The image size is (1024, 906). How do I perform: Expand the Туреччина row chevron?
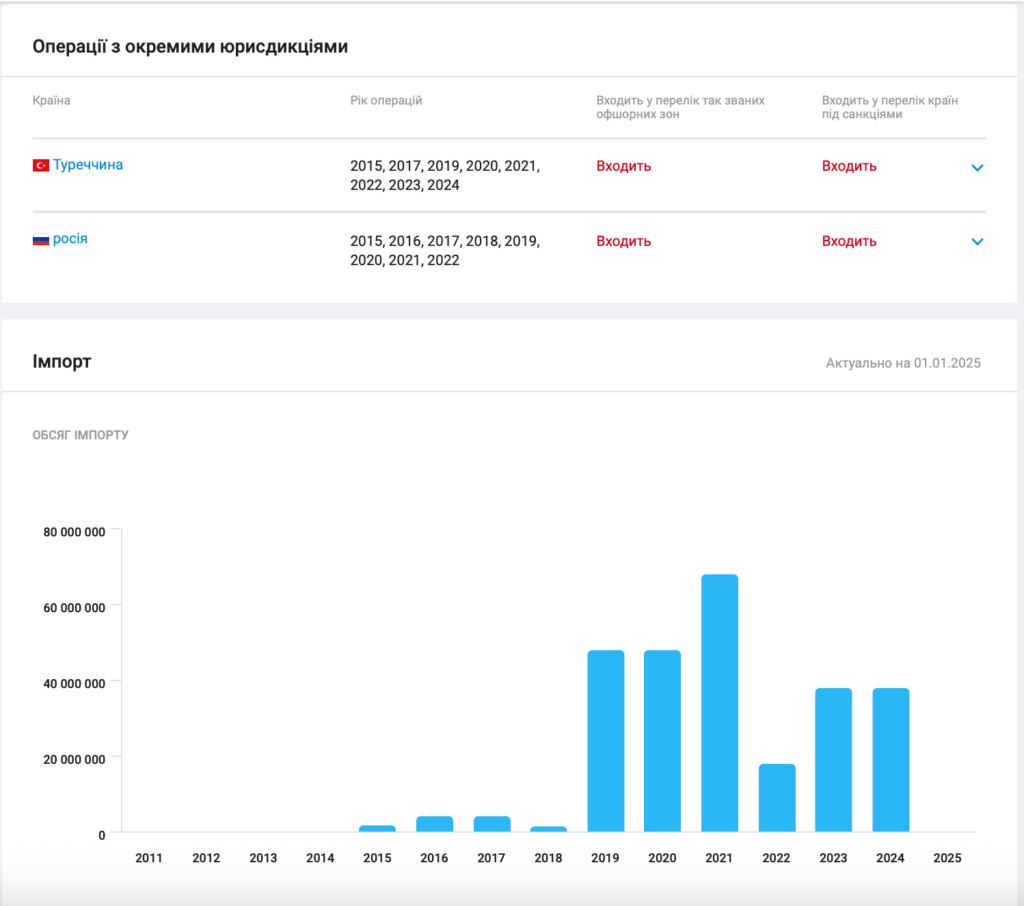(977, 168)
